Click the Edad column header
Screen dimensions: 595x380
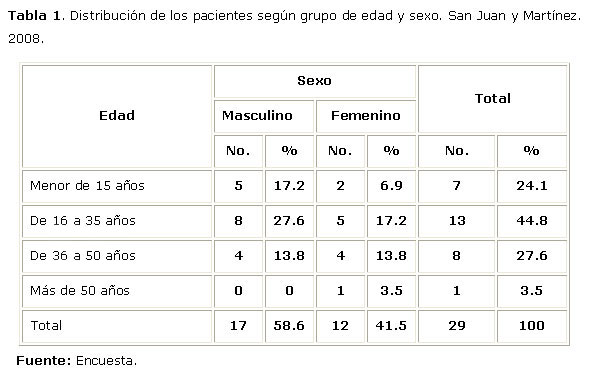click(x=117, y=116)
